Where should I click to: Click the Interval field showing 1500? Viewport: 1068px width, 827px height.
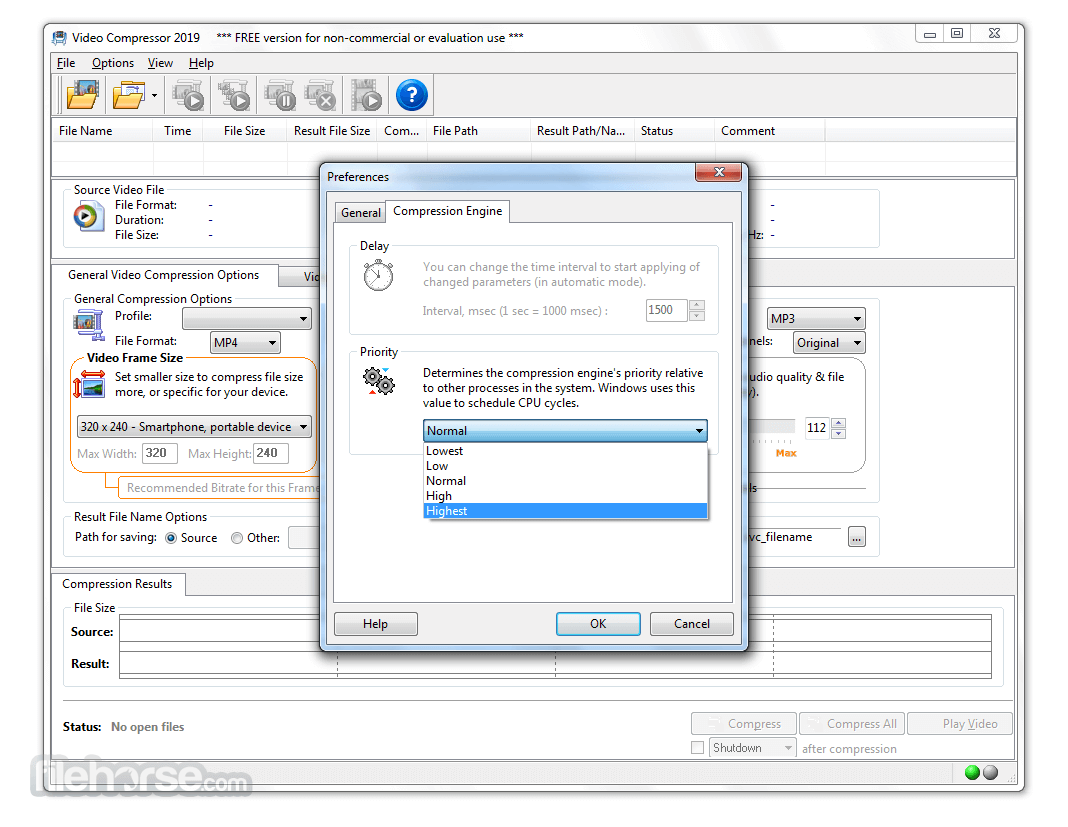coord(667,311)
